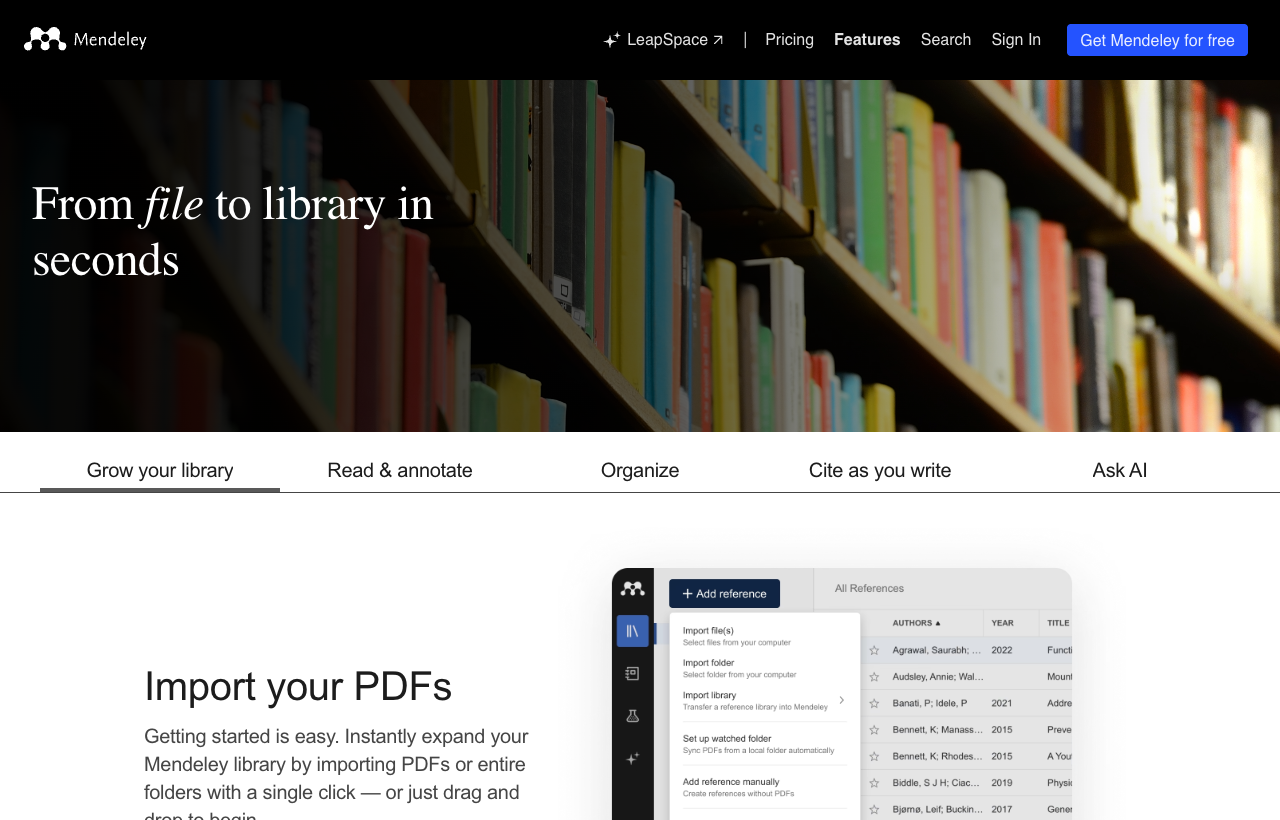
Task: Open Search in the top navigation
Action: click(946, 39)
